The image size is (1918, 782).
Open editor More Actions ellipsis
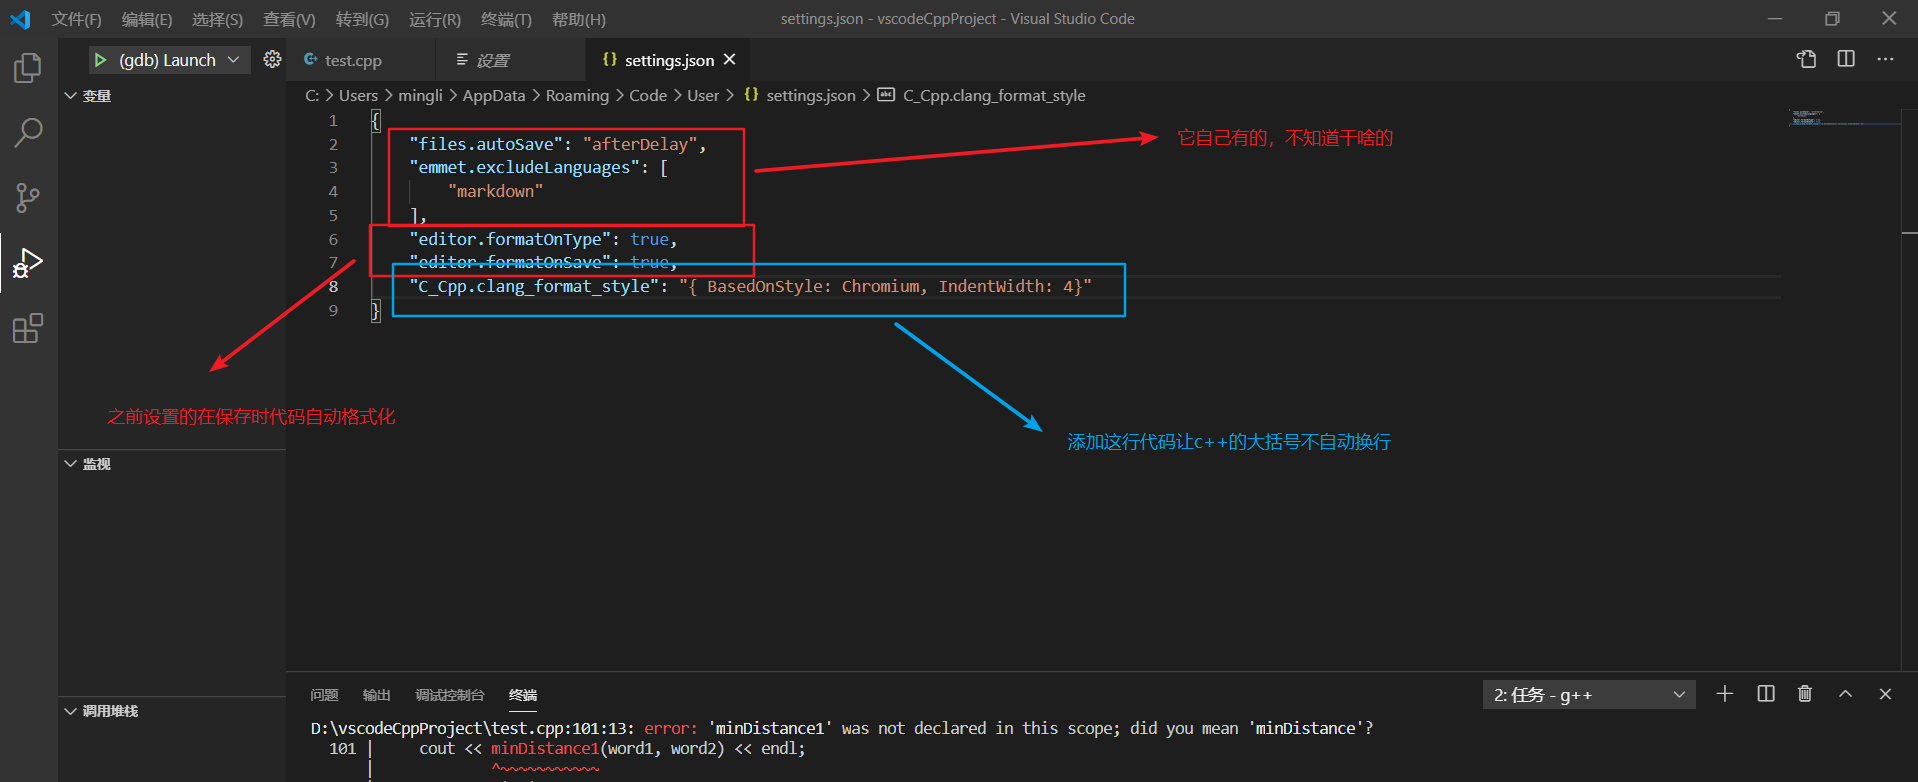point(1885,59)
